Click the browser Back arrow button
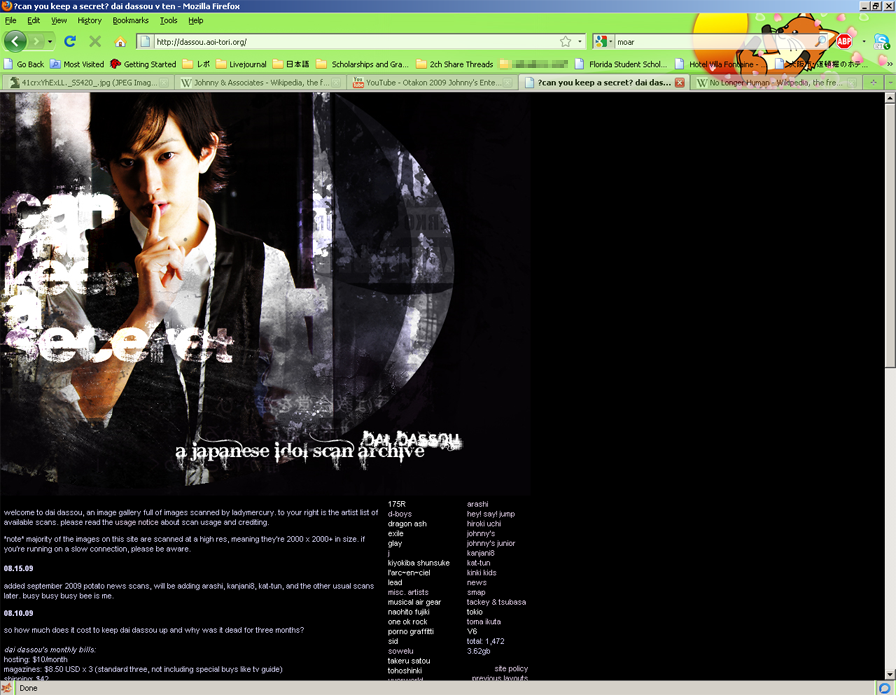The width and height of the screenshot is (896, 695). pos(15,41)
